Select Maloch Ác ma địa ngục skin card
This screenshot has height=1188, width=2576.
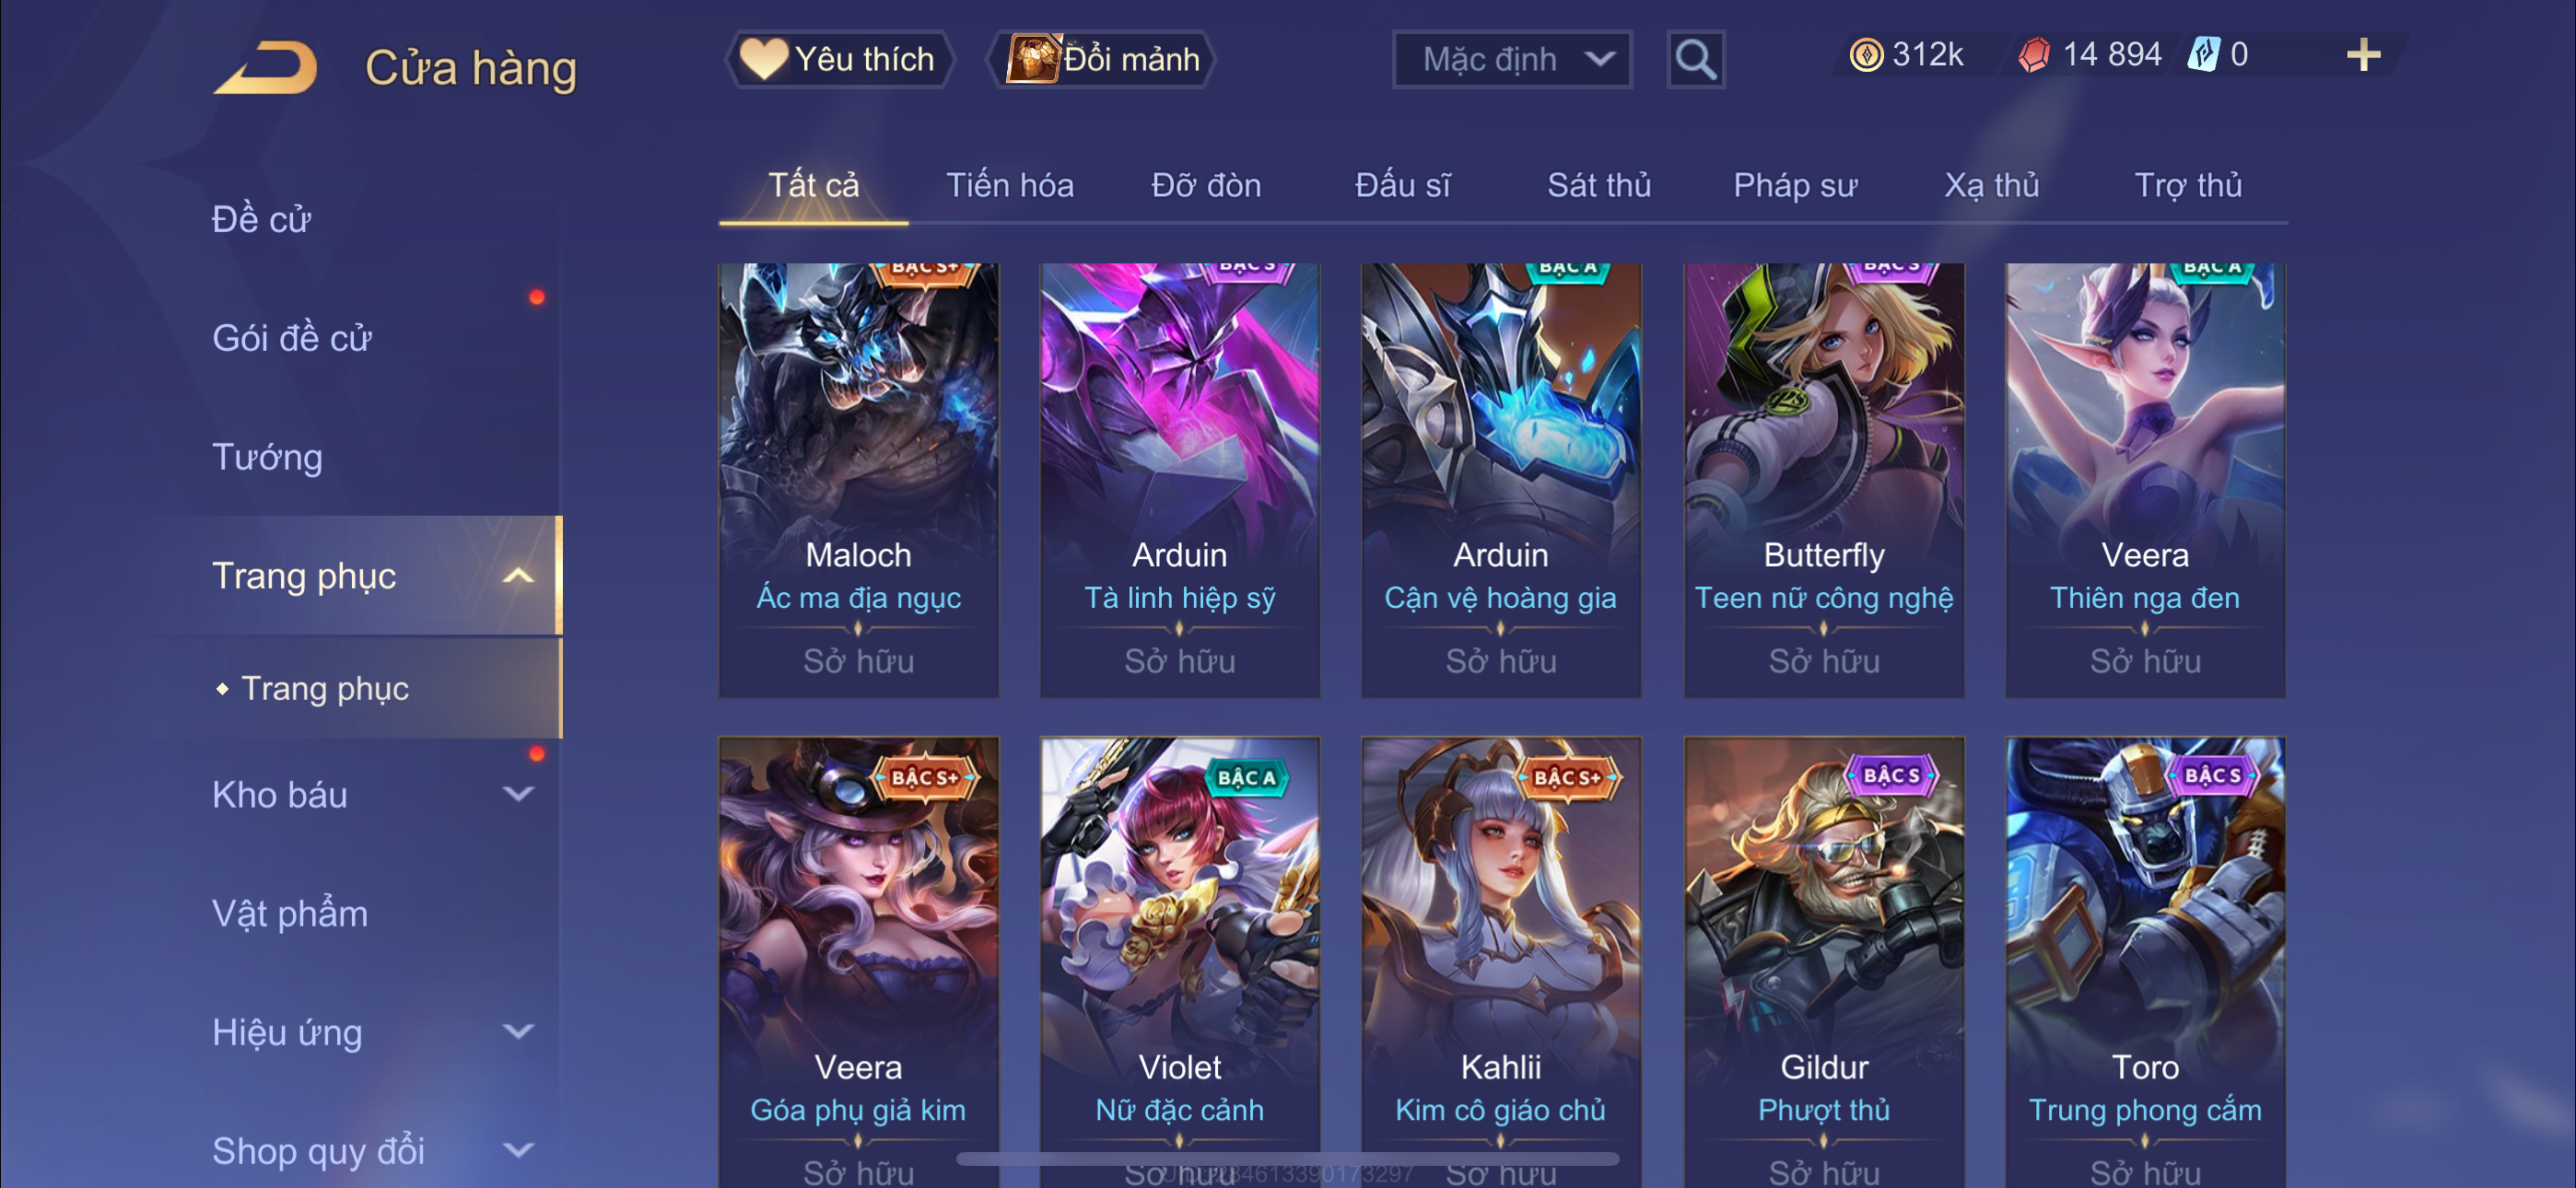click(x=858, y=480)
